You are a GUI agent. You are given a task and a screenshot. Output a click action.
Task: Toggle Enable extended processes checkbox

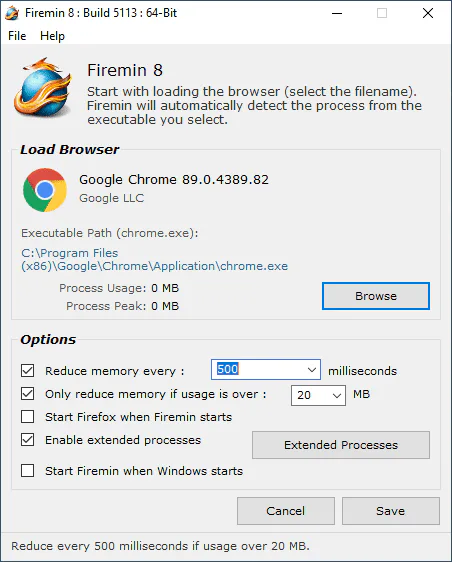28,439
